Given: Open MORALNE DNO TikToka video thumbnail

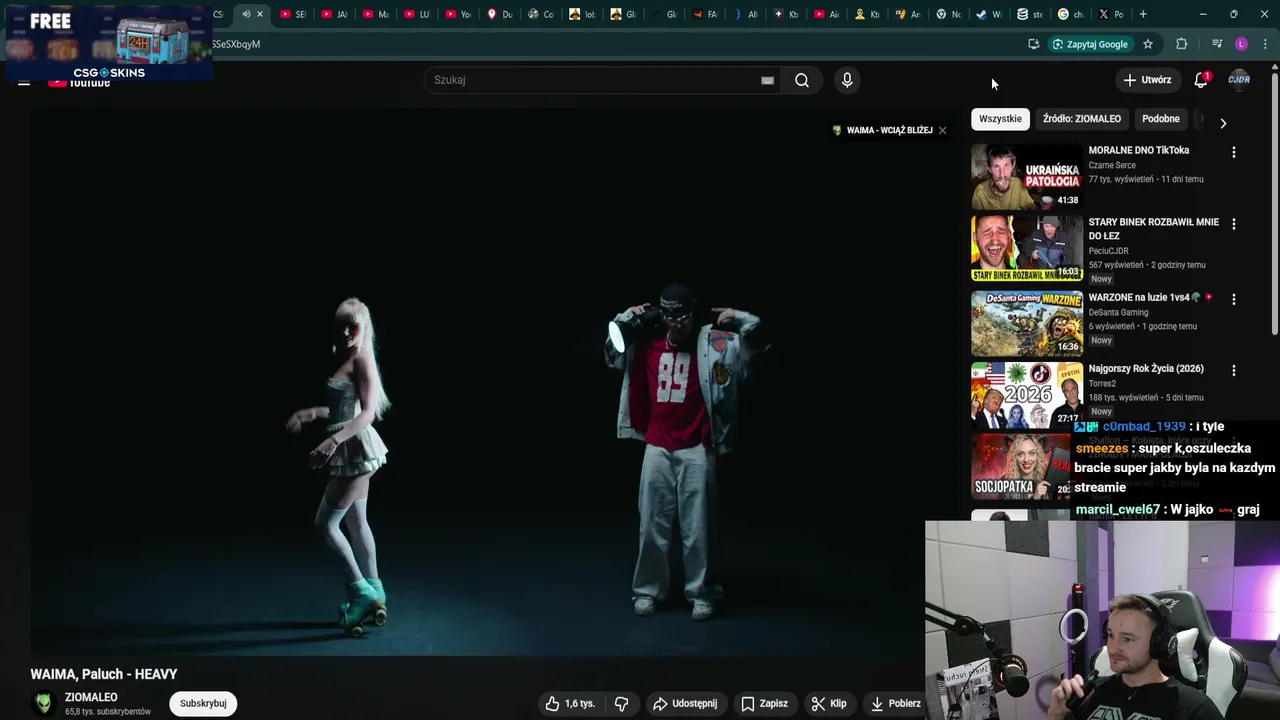Looking at the screenshot, I should 1027,176.
